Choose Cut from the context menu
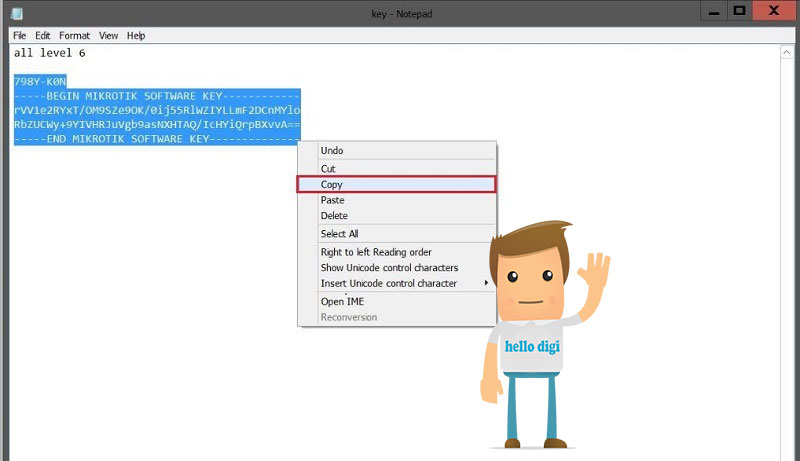The height and width of the screenshot is (461, 800). click(396, 169)
